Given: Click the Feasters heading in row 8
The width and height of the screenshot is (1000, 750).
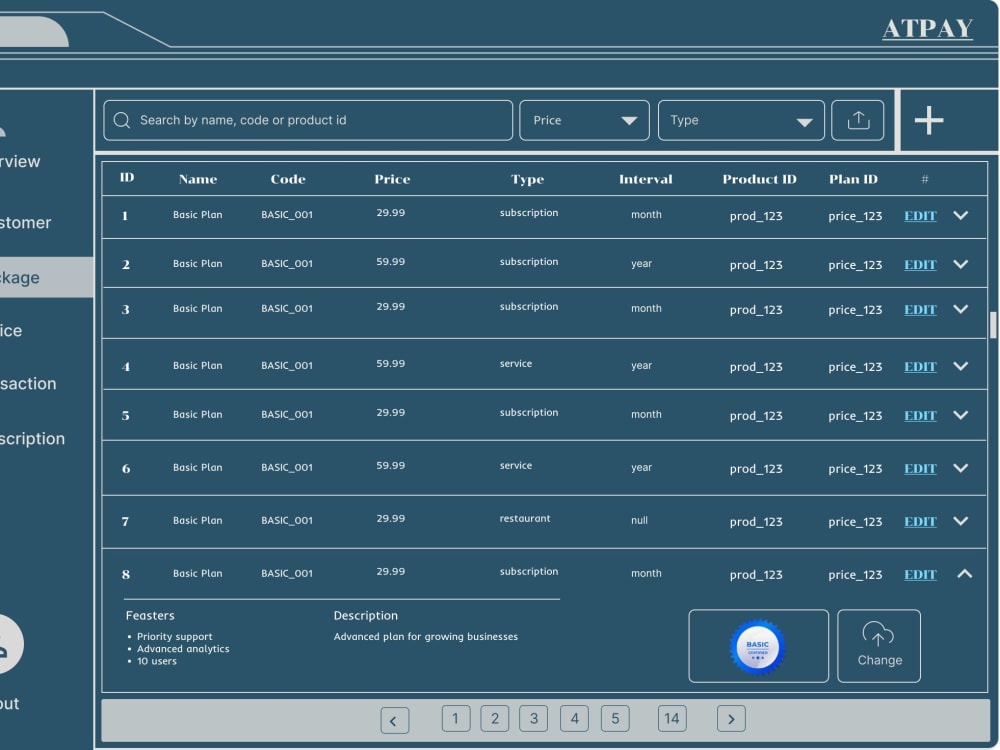Looking at the screenshot, I should tap(150, 615).
